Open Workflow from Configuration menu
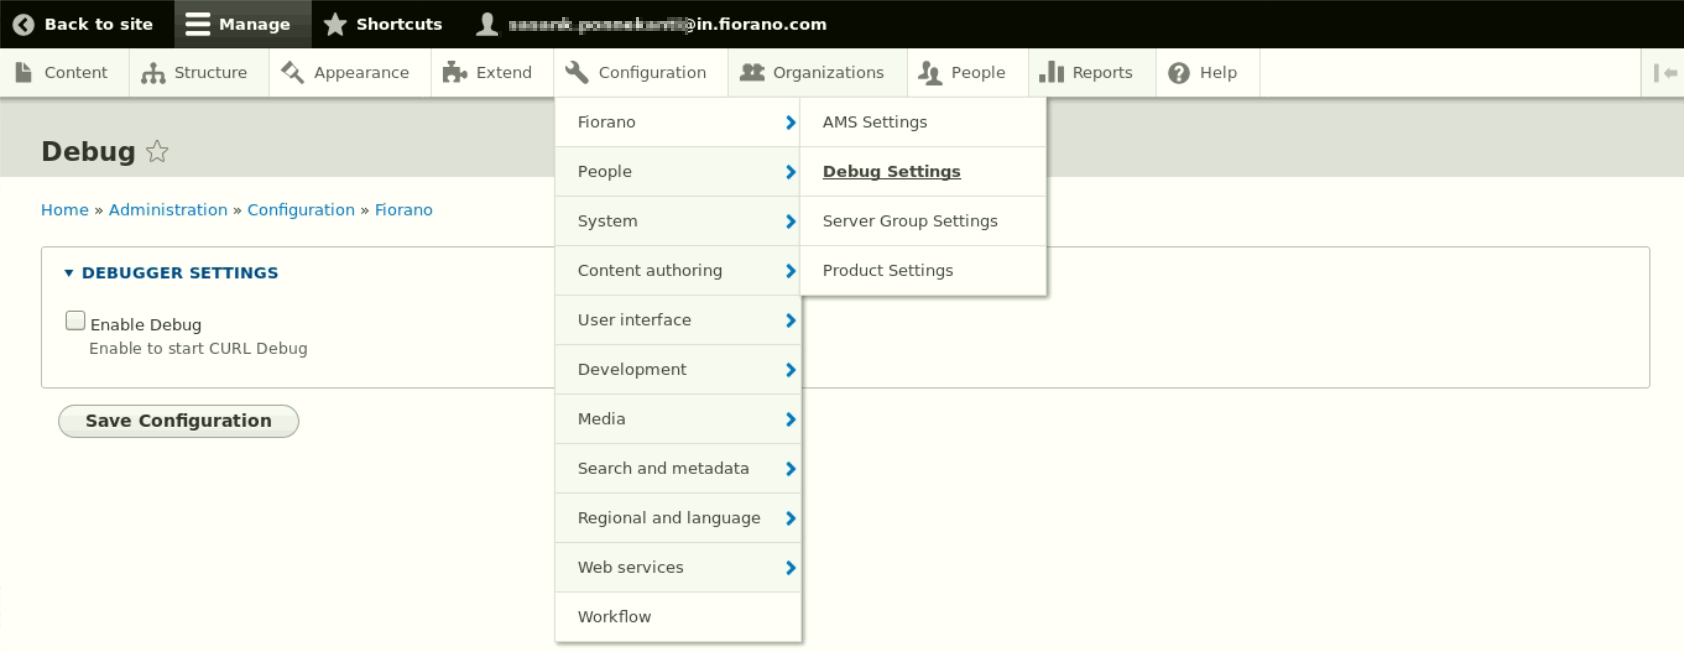The image size is (1684, 652). click(614, 617)
